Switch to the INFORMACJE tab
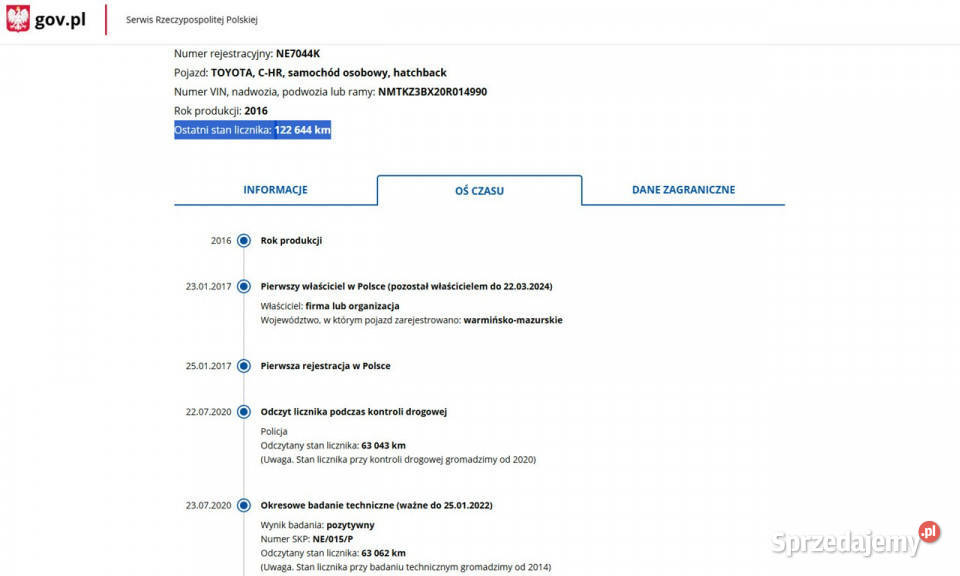Screen dimensions: 960x576 (275, 190)
